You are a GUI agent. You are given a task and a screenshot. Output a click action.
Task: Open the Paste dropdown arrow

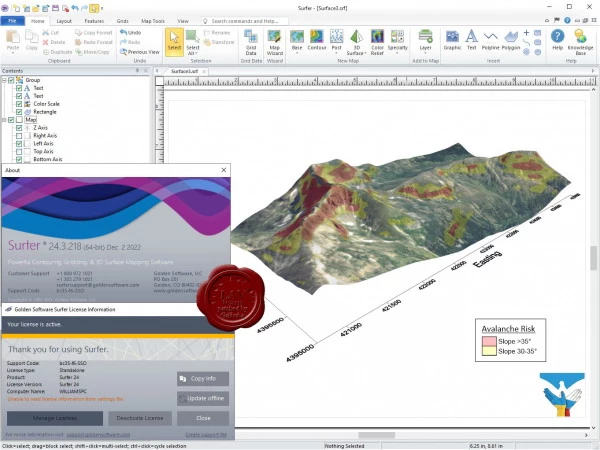pos(13,53)
